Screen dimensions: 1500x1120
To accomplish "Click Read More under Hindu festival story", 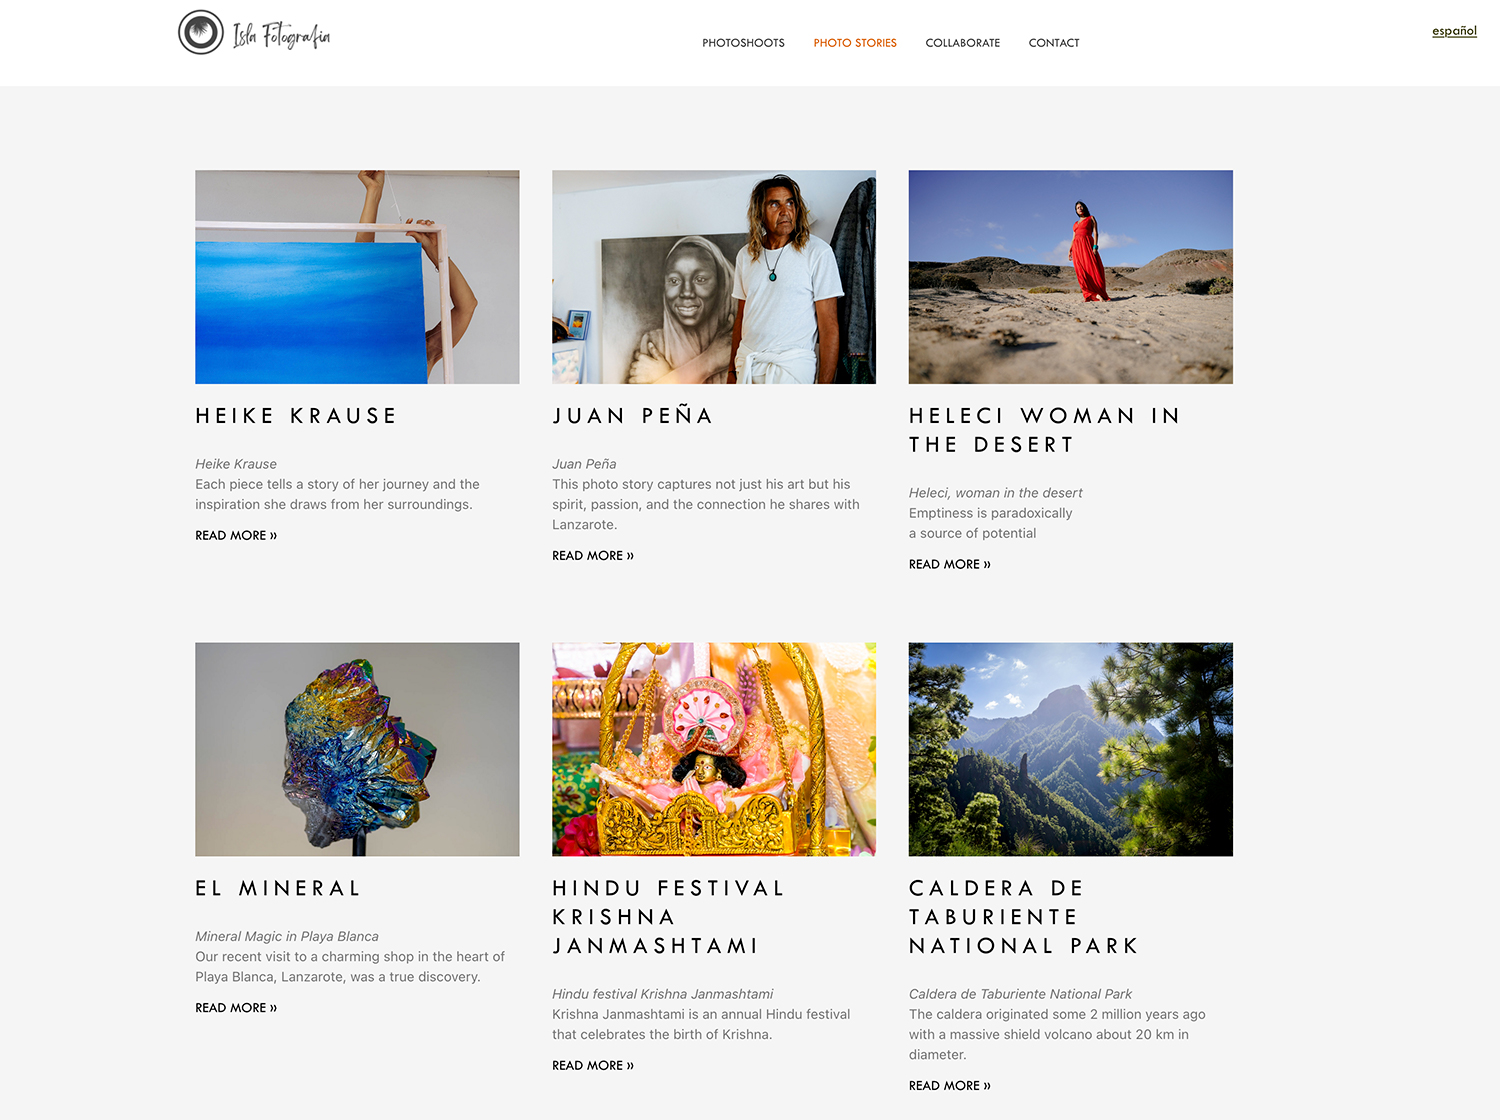I will [593, 1066].
